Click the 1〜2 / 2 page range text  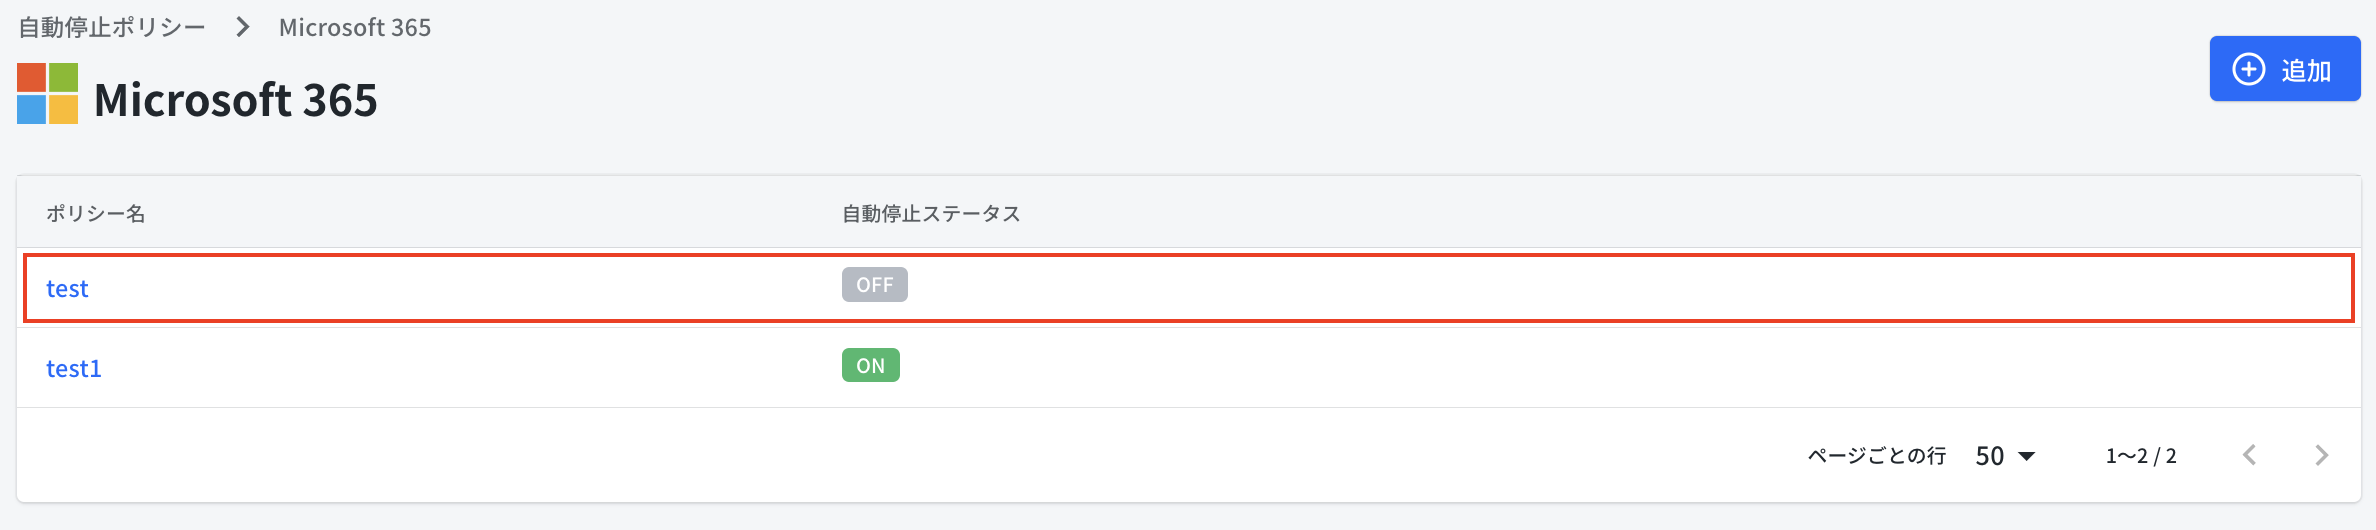[x=2141, y=456]
